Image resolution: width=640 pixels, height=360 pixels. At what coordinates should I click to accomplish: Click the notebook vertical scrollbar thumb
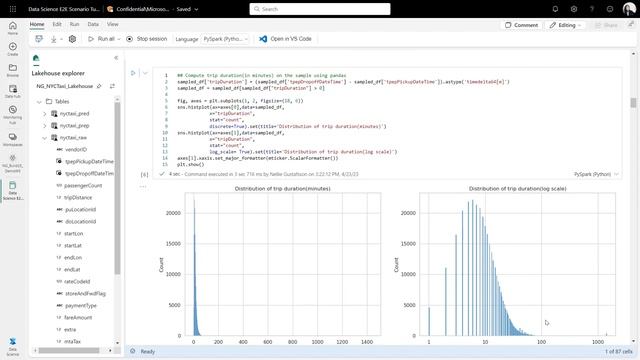coord(633,103)
